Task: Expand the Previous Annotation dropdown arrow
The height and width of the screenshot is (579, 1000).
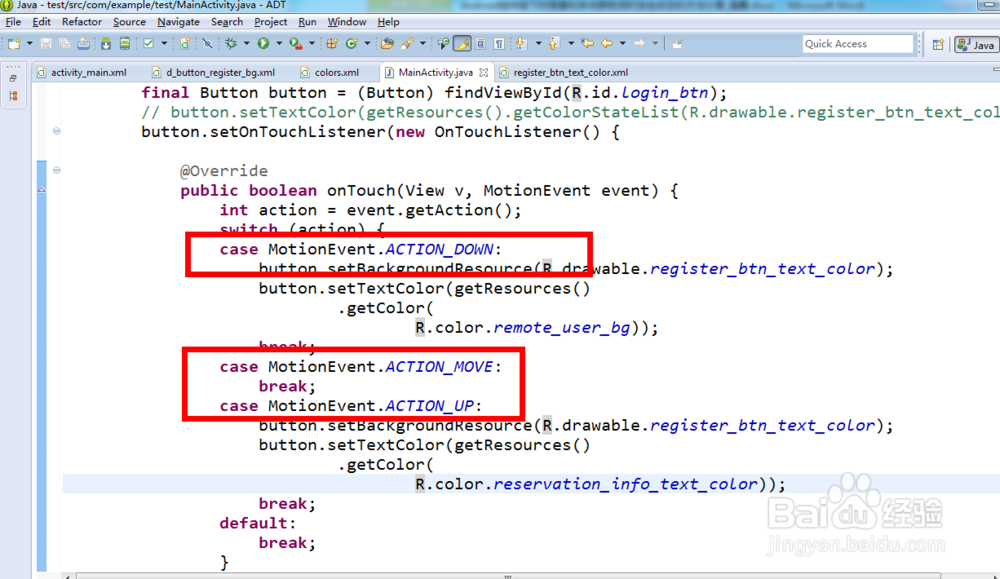Action: coord(571,43)
